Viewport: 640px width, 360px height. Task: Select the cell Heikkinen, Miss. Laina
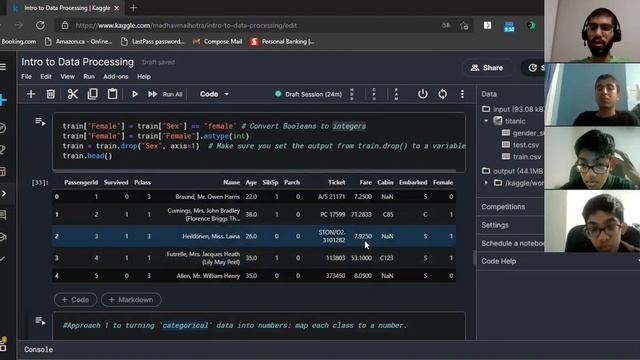[x=211, y=236]
